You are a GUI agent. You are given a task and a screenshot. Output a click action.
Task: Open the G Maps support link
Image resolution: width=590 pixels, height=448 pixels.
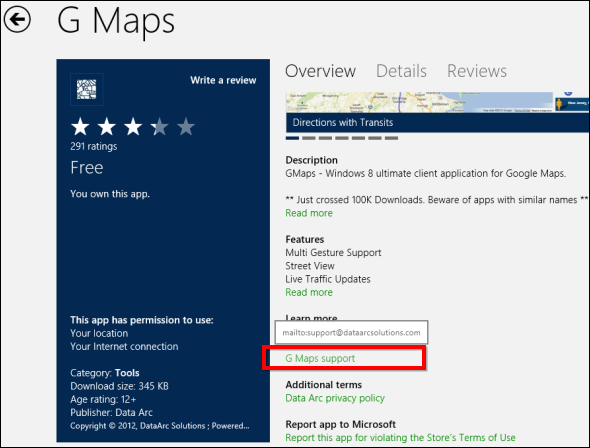coord(320,358)
